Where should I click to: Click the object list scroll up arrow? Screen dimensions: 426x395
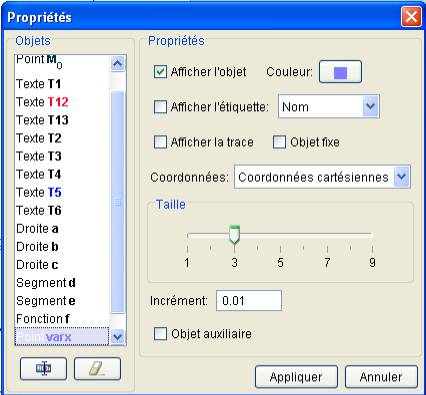point(117,63)
